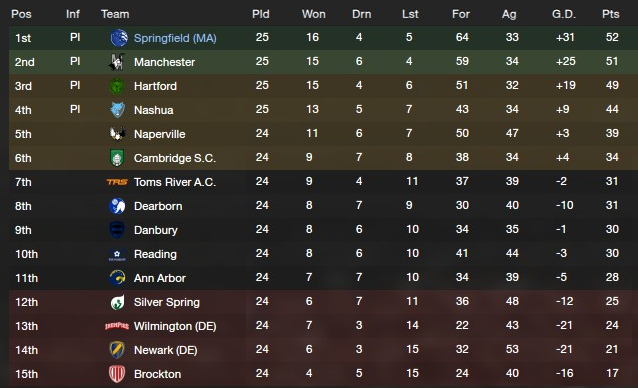Select the Silver Spring table row name
Screen dimensions: 638x388
coord(167,302)
